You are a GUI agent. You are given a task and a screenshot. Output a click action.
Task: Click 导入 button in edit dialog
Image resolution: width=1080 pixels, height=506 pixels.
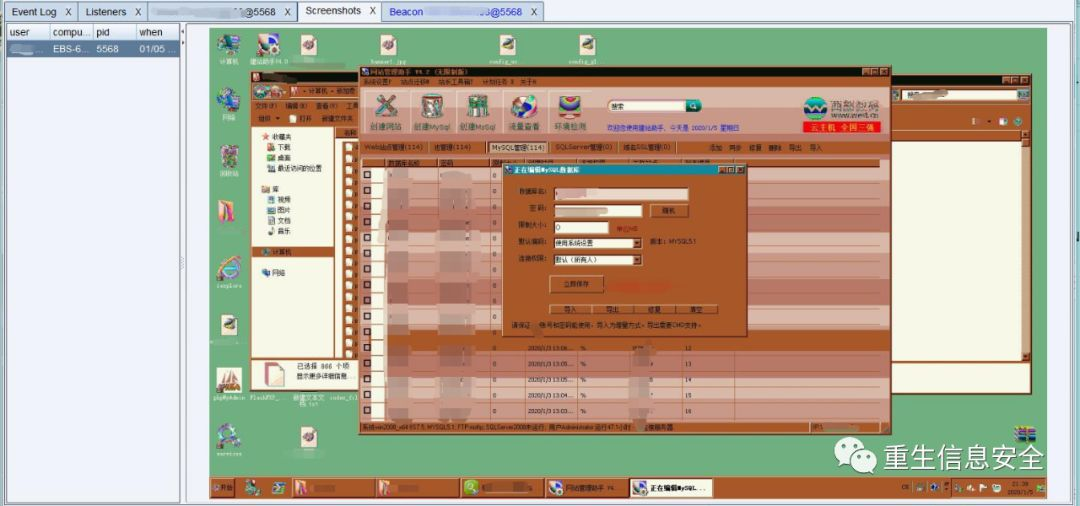point(570,310)
